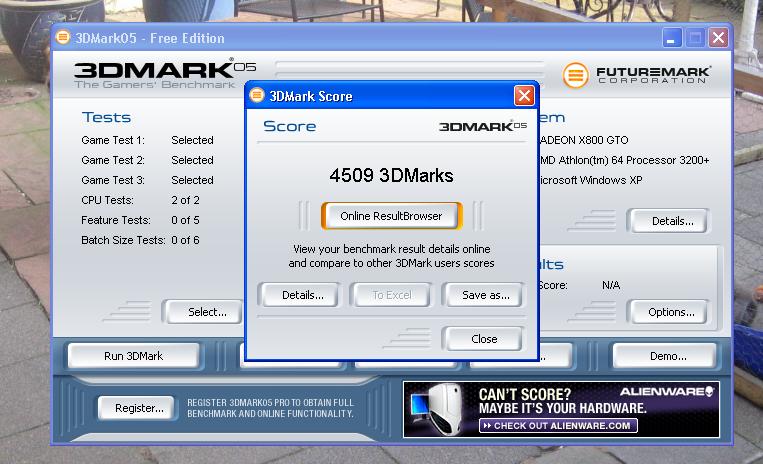Click the Game Test 3: label

[113, 180]
